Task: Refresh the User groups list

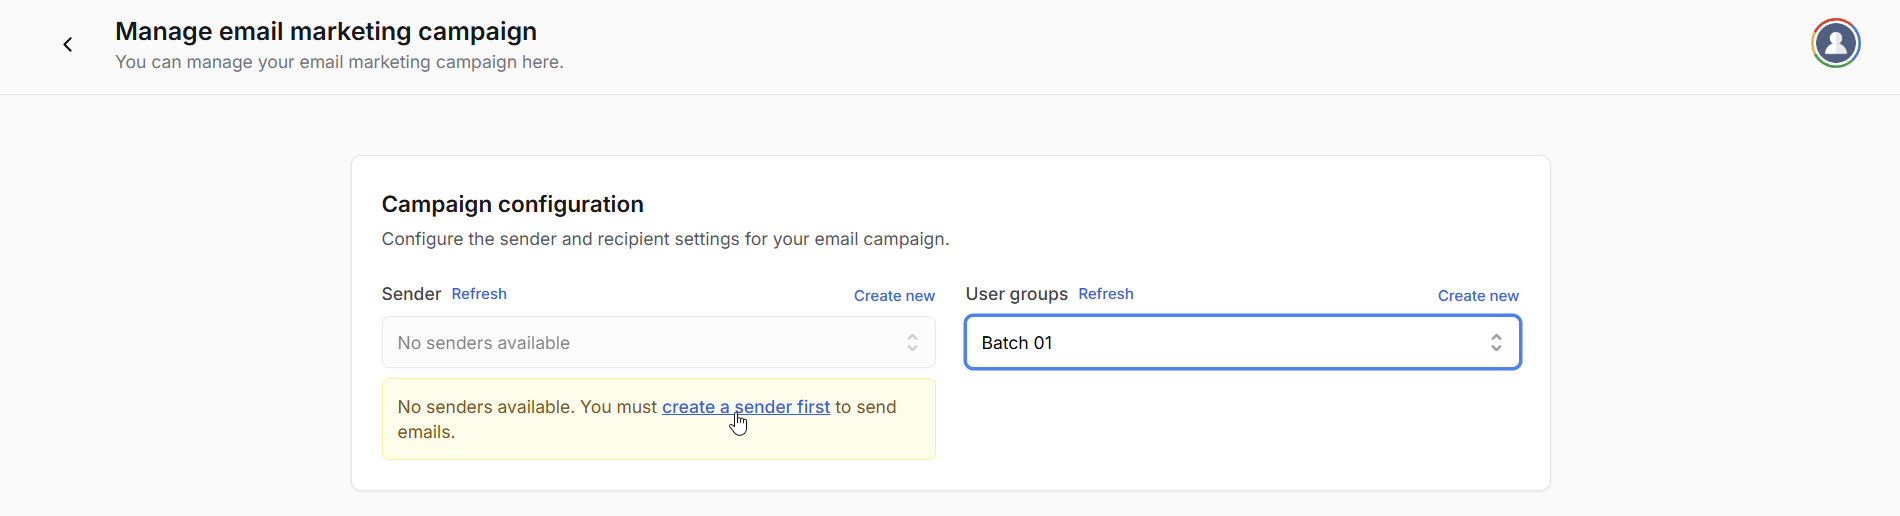Action: 1105,294
